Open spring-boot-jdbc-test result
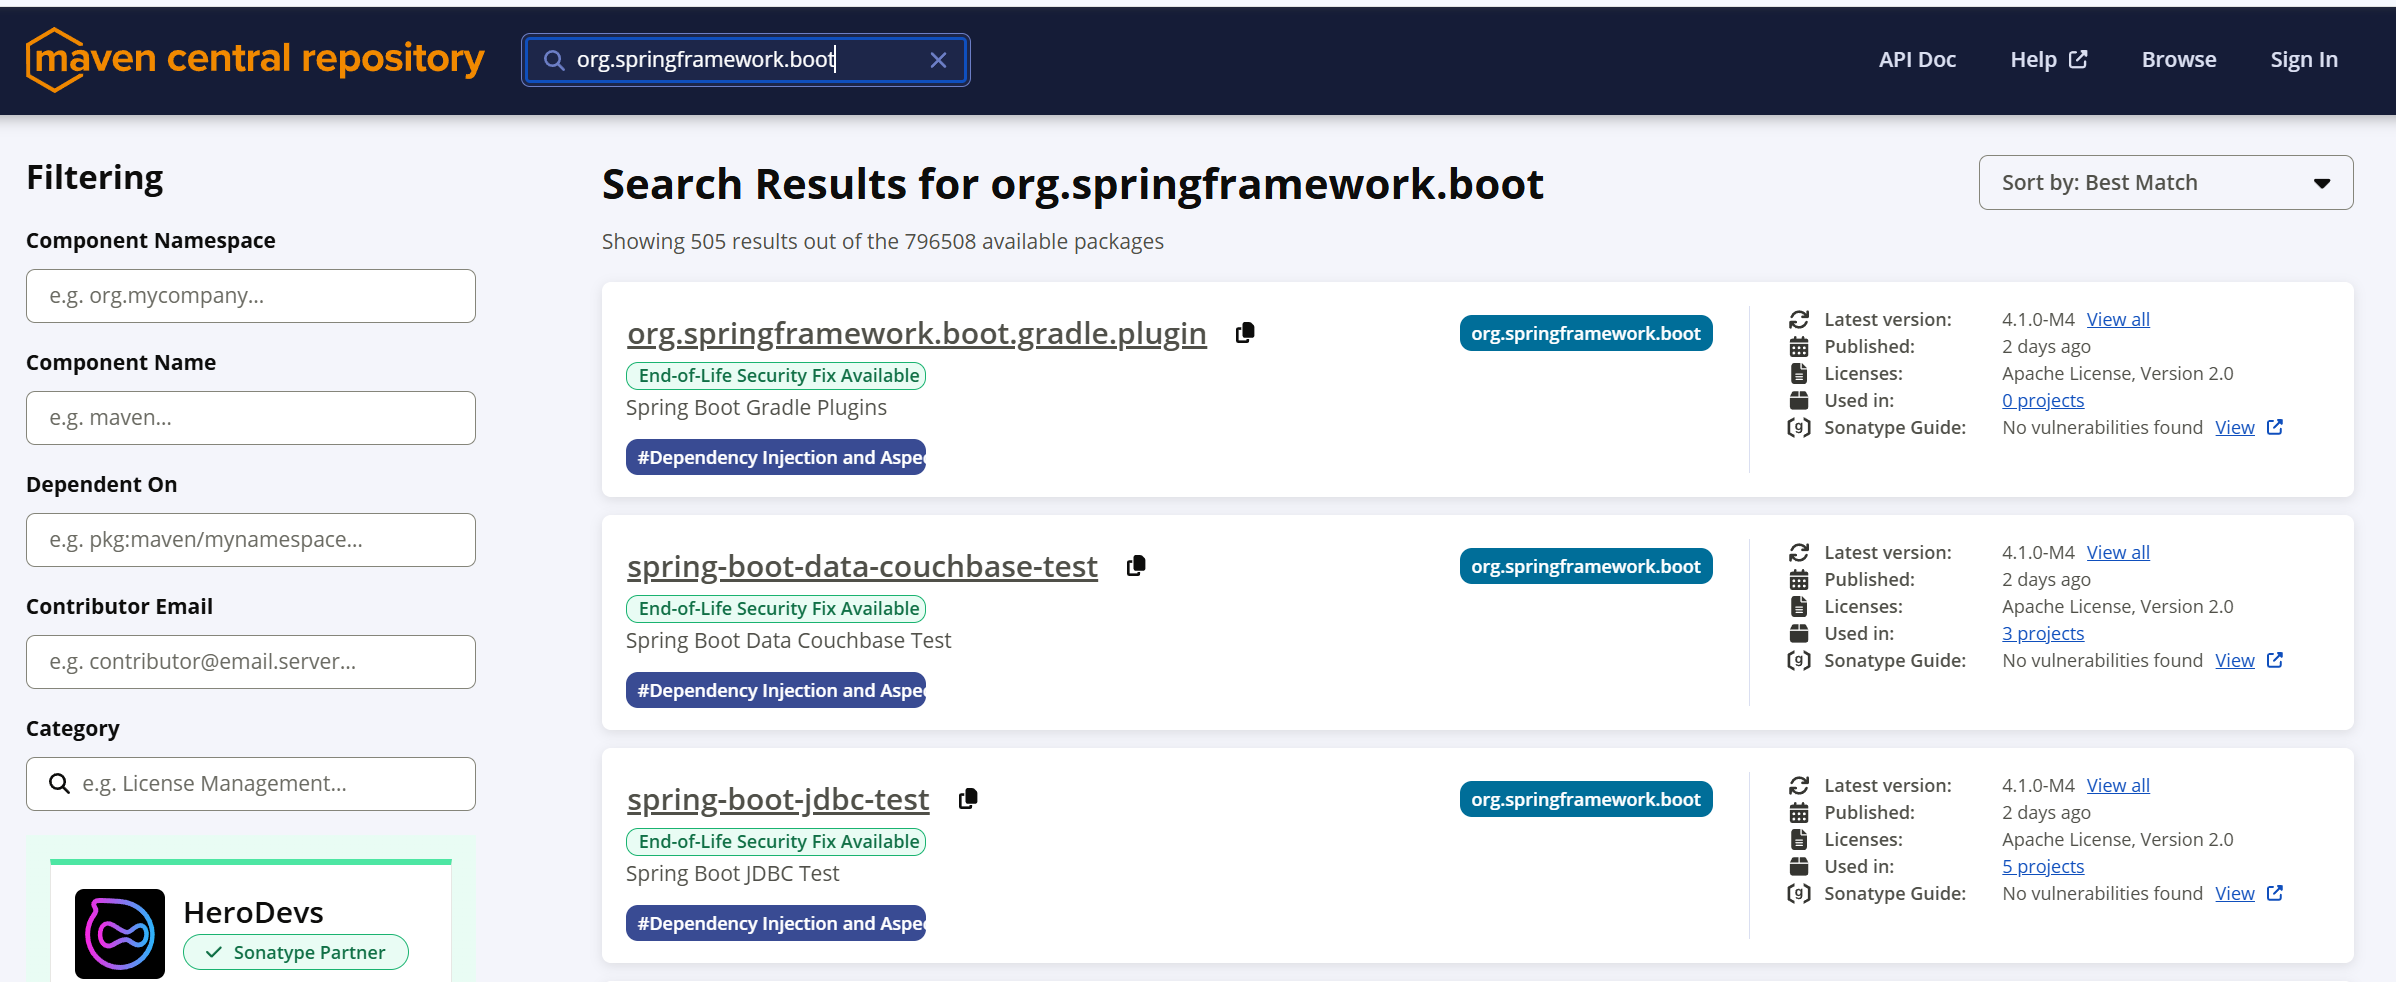This screenshot has width=2396, height=982. pos(778,799)
